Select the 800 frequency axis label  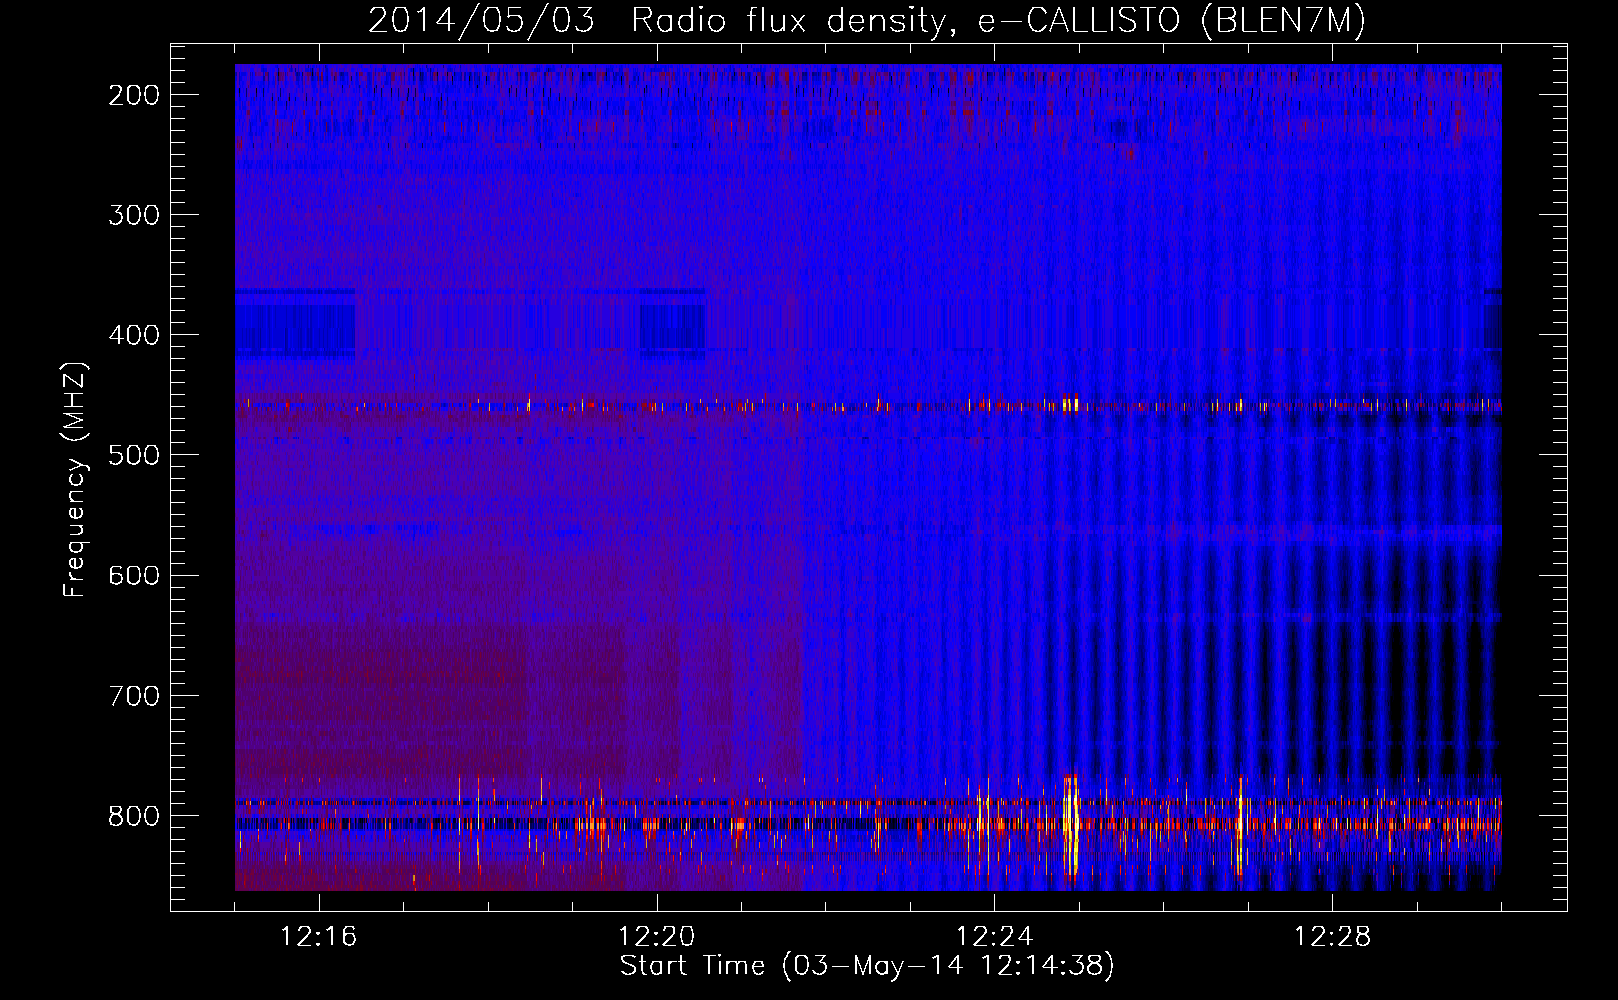coord(134,815)
